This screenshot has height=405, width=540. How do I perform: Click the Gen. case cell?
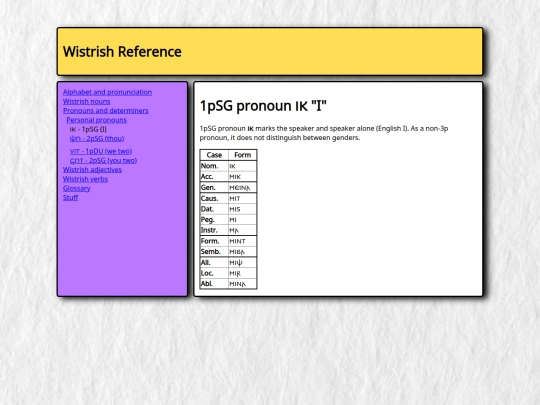(x=214, y=188)
